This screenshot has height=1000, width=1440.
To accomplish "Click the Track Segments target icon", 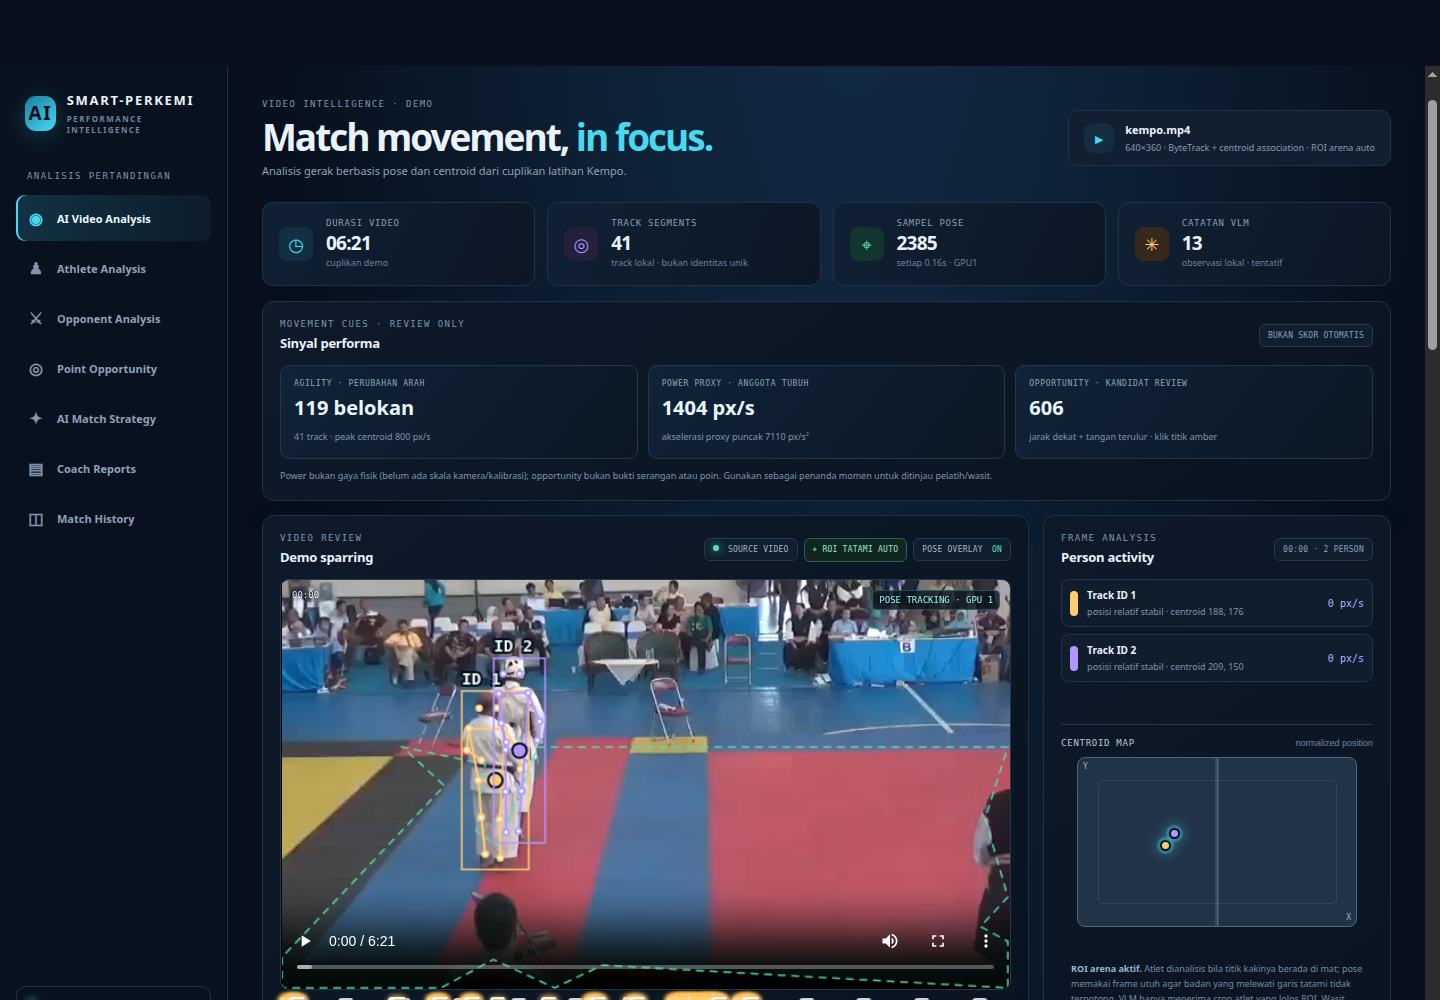I will [x=581, y=245].
